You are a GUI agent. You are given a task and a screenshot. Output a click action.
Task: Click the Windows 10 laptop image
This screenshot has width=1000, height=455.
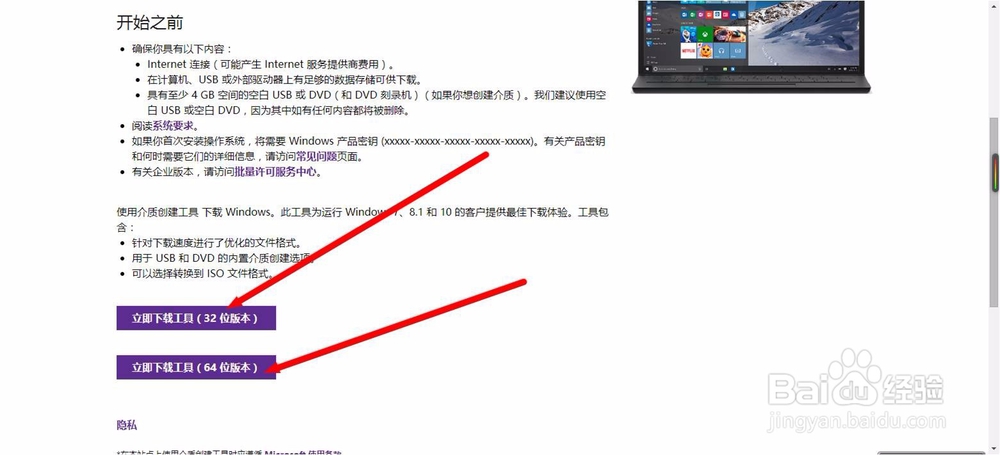[x=751, y=46]
